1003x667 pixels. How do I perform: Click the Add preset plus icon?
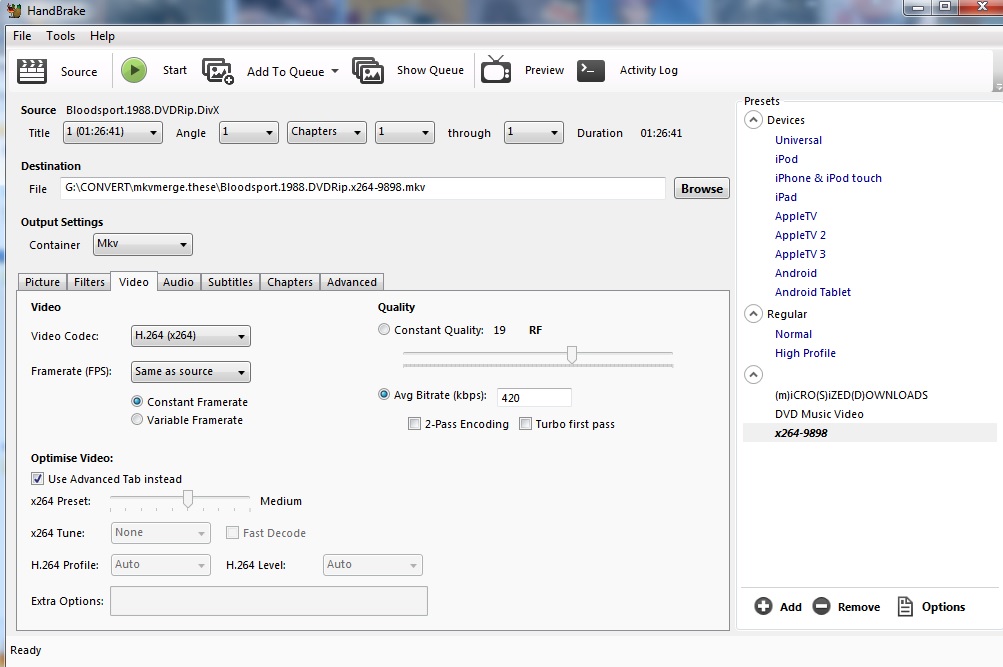tap(763, 606)
